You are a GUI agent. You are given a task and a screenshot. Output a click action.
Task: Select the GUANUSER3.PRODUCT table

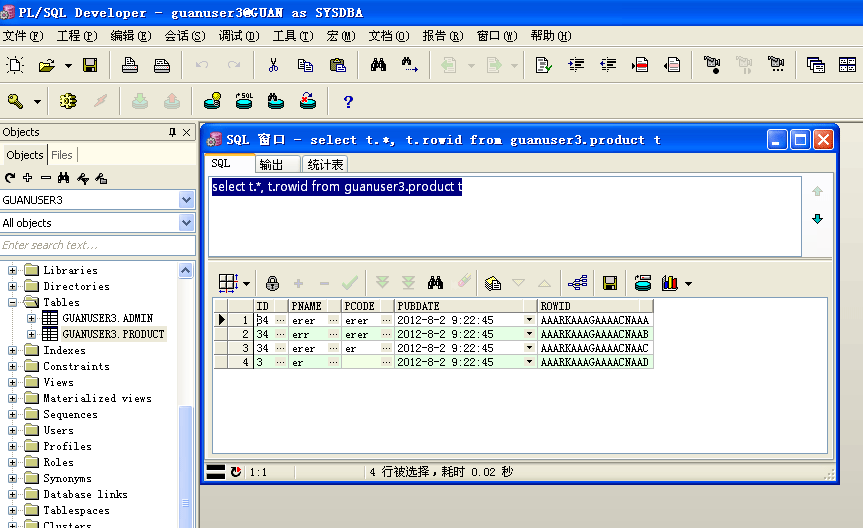[113, 334]
